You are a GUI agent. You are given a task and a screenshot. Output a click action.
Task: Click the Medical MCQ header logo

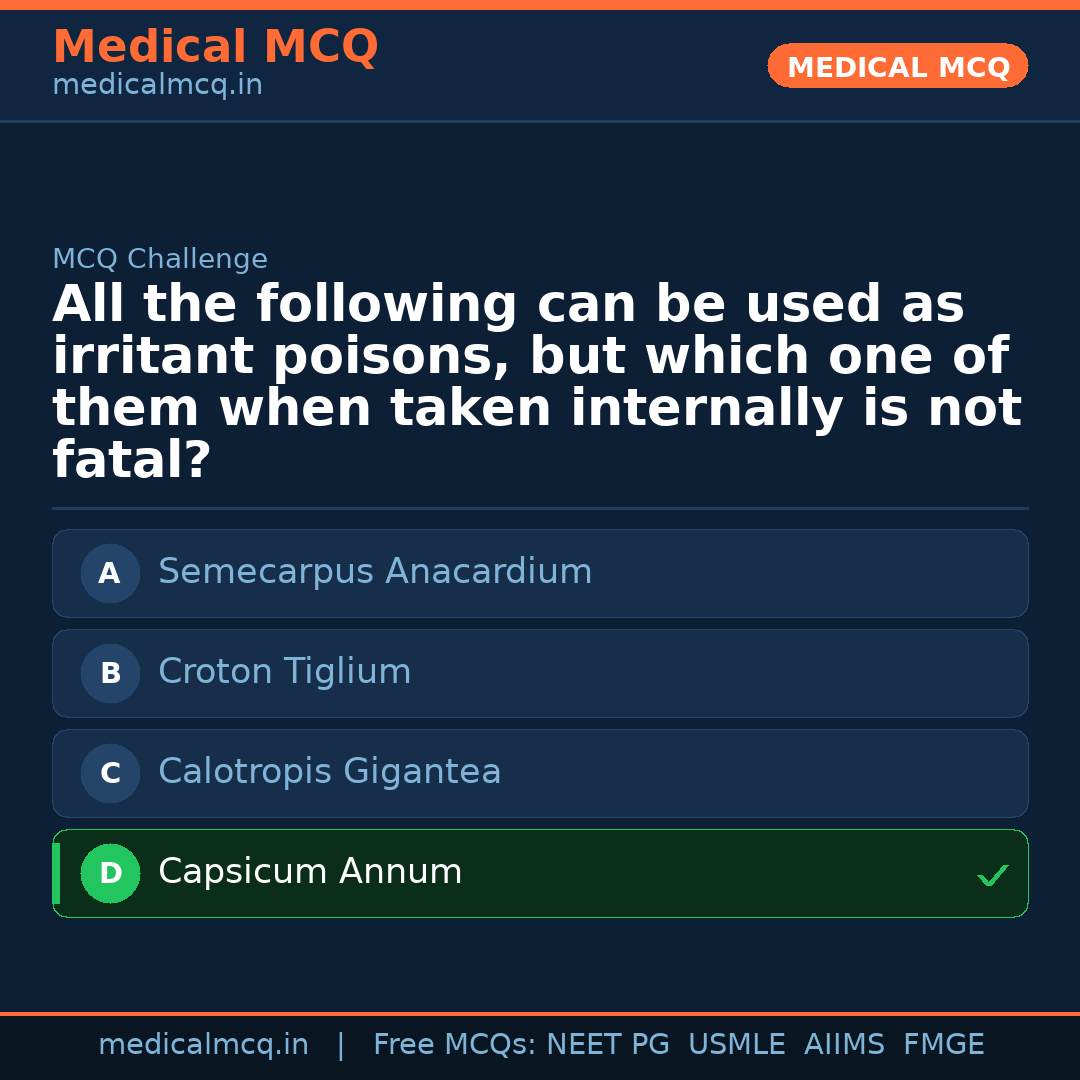(215, 47)
